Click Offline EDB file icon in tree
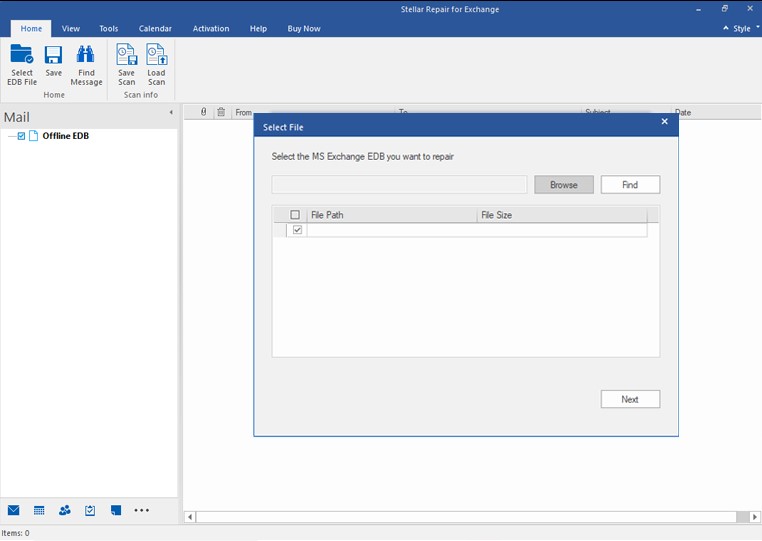The height and width of the screenshot is (541, 762). 34,136
